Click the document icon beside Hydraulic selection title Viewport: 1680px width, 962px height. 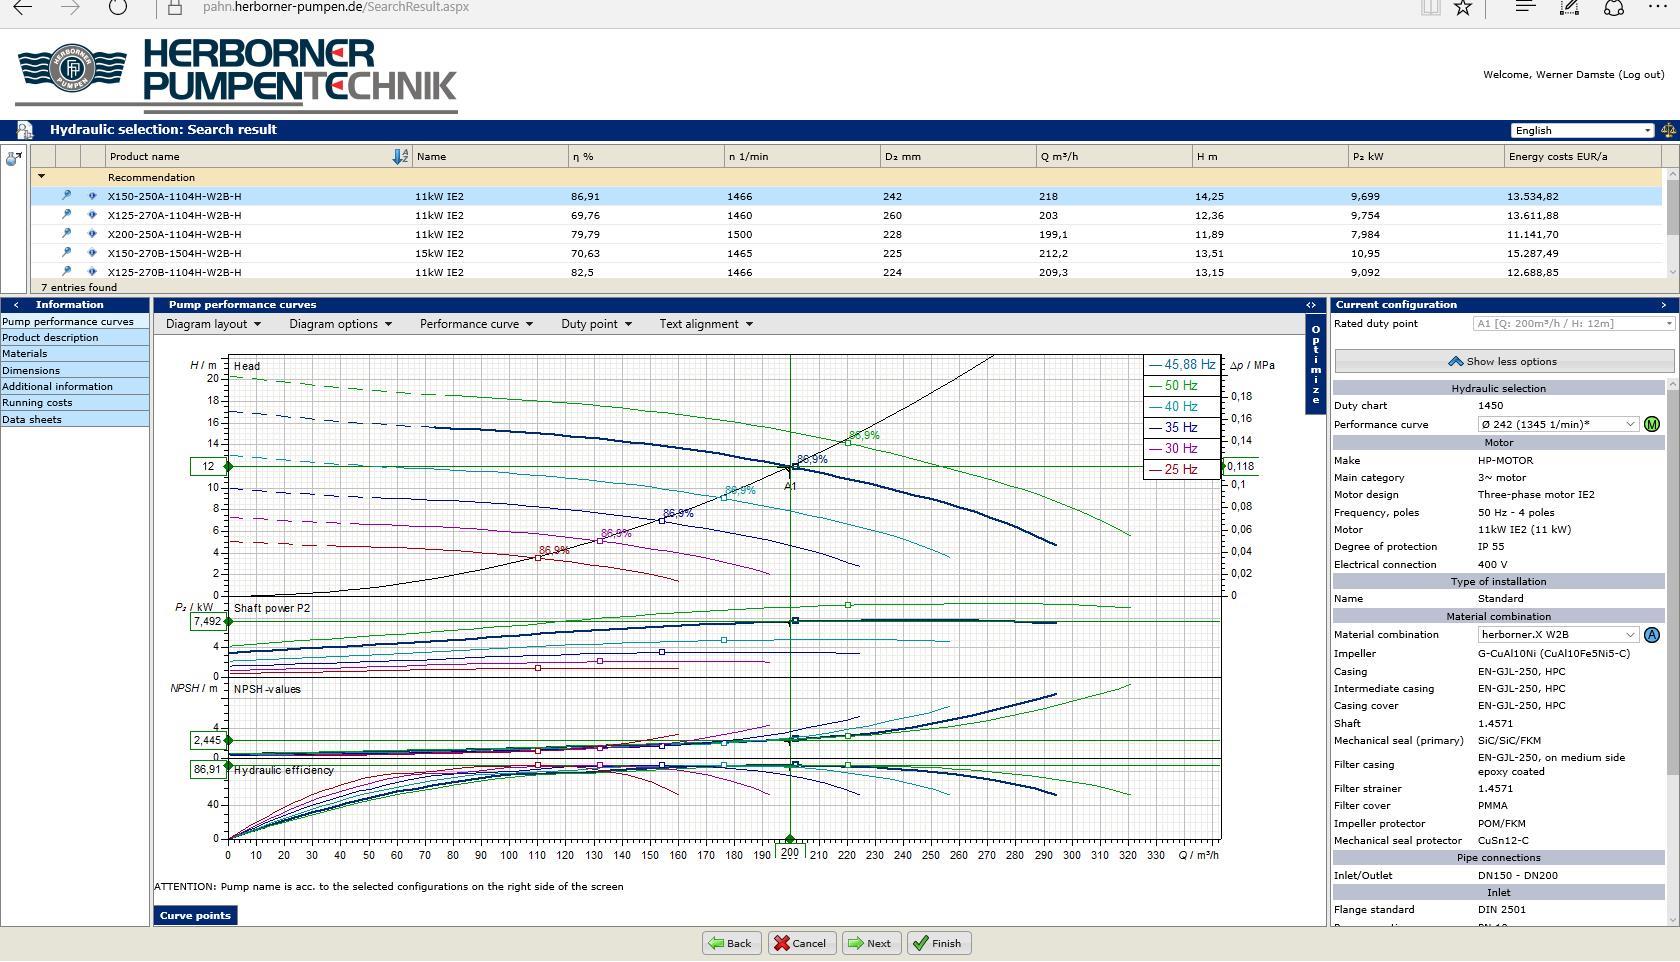pyautogui.click(x=25, y=130)
